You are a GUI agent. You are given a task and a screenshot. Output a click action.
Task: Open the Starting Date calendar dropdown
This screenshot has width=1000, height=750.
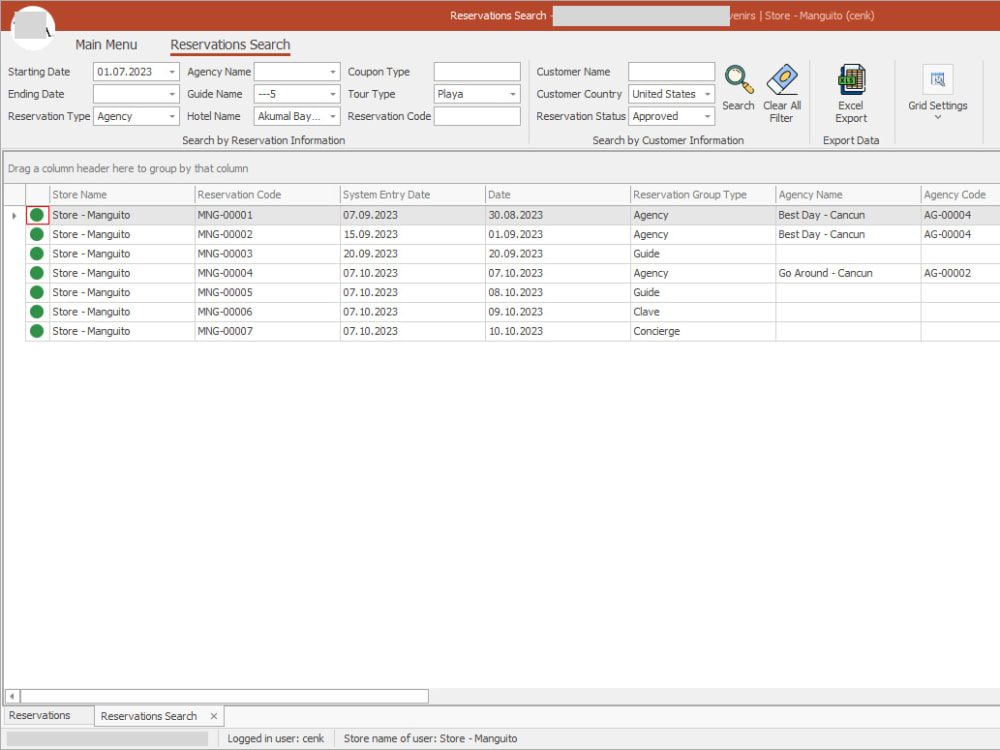pyautogui.click(x=171, y=71)
